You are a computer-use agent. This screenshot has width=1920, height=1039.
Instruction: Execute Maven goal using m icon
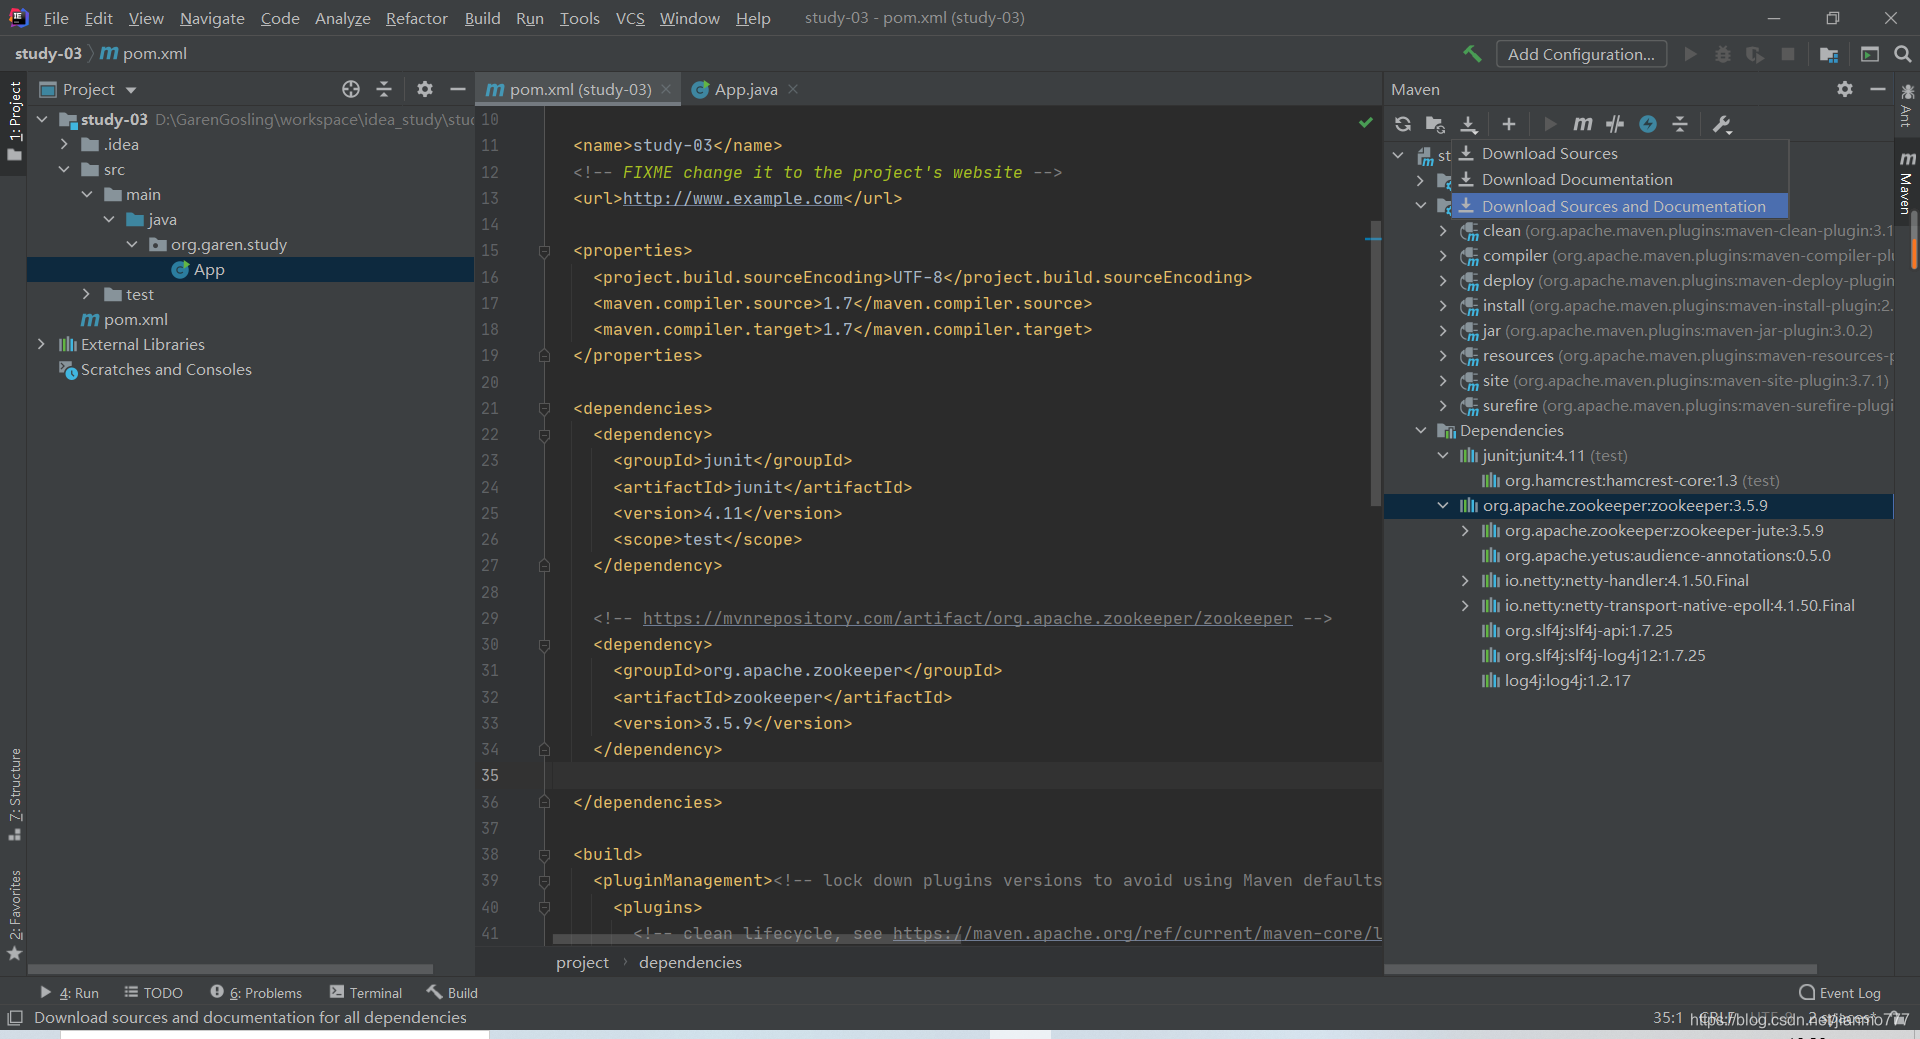1582,124
